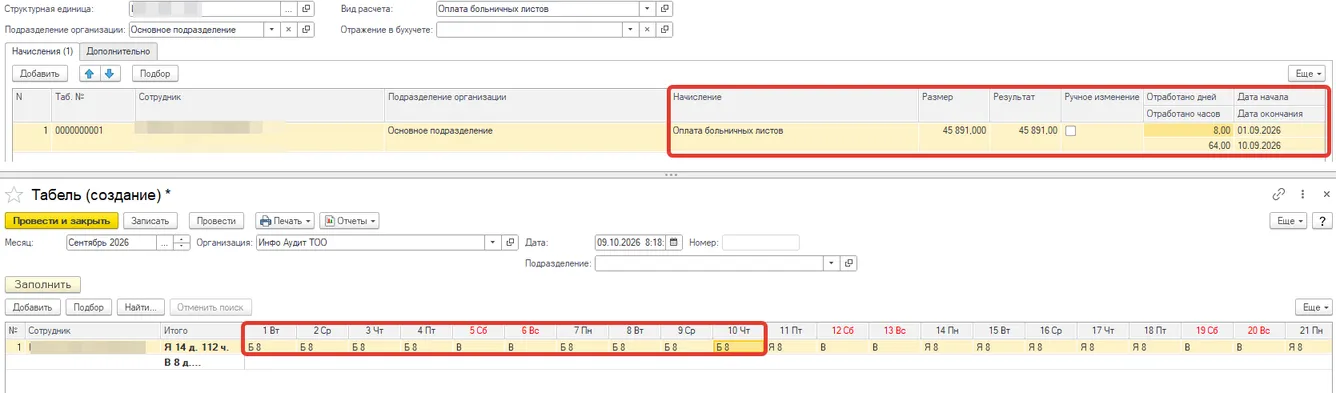Select Результат cell 45 891,00
Screen dimensions: 1336x393
tap(1025, 131)
